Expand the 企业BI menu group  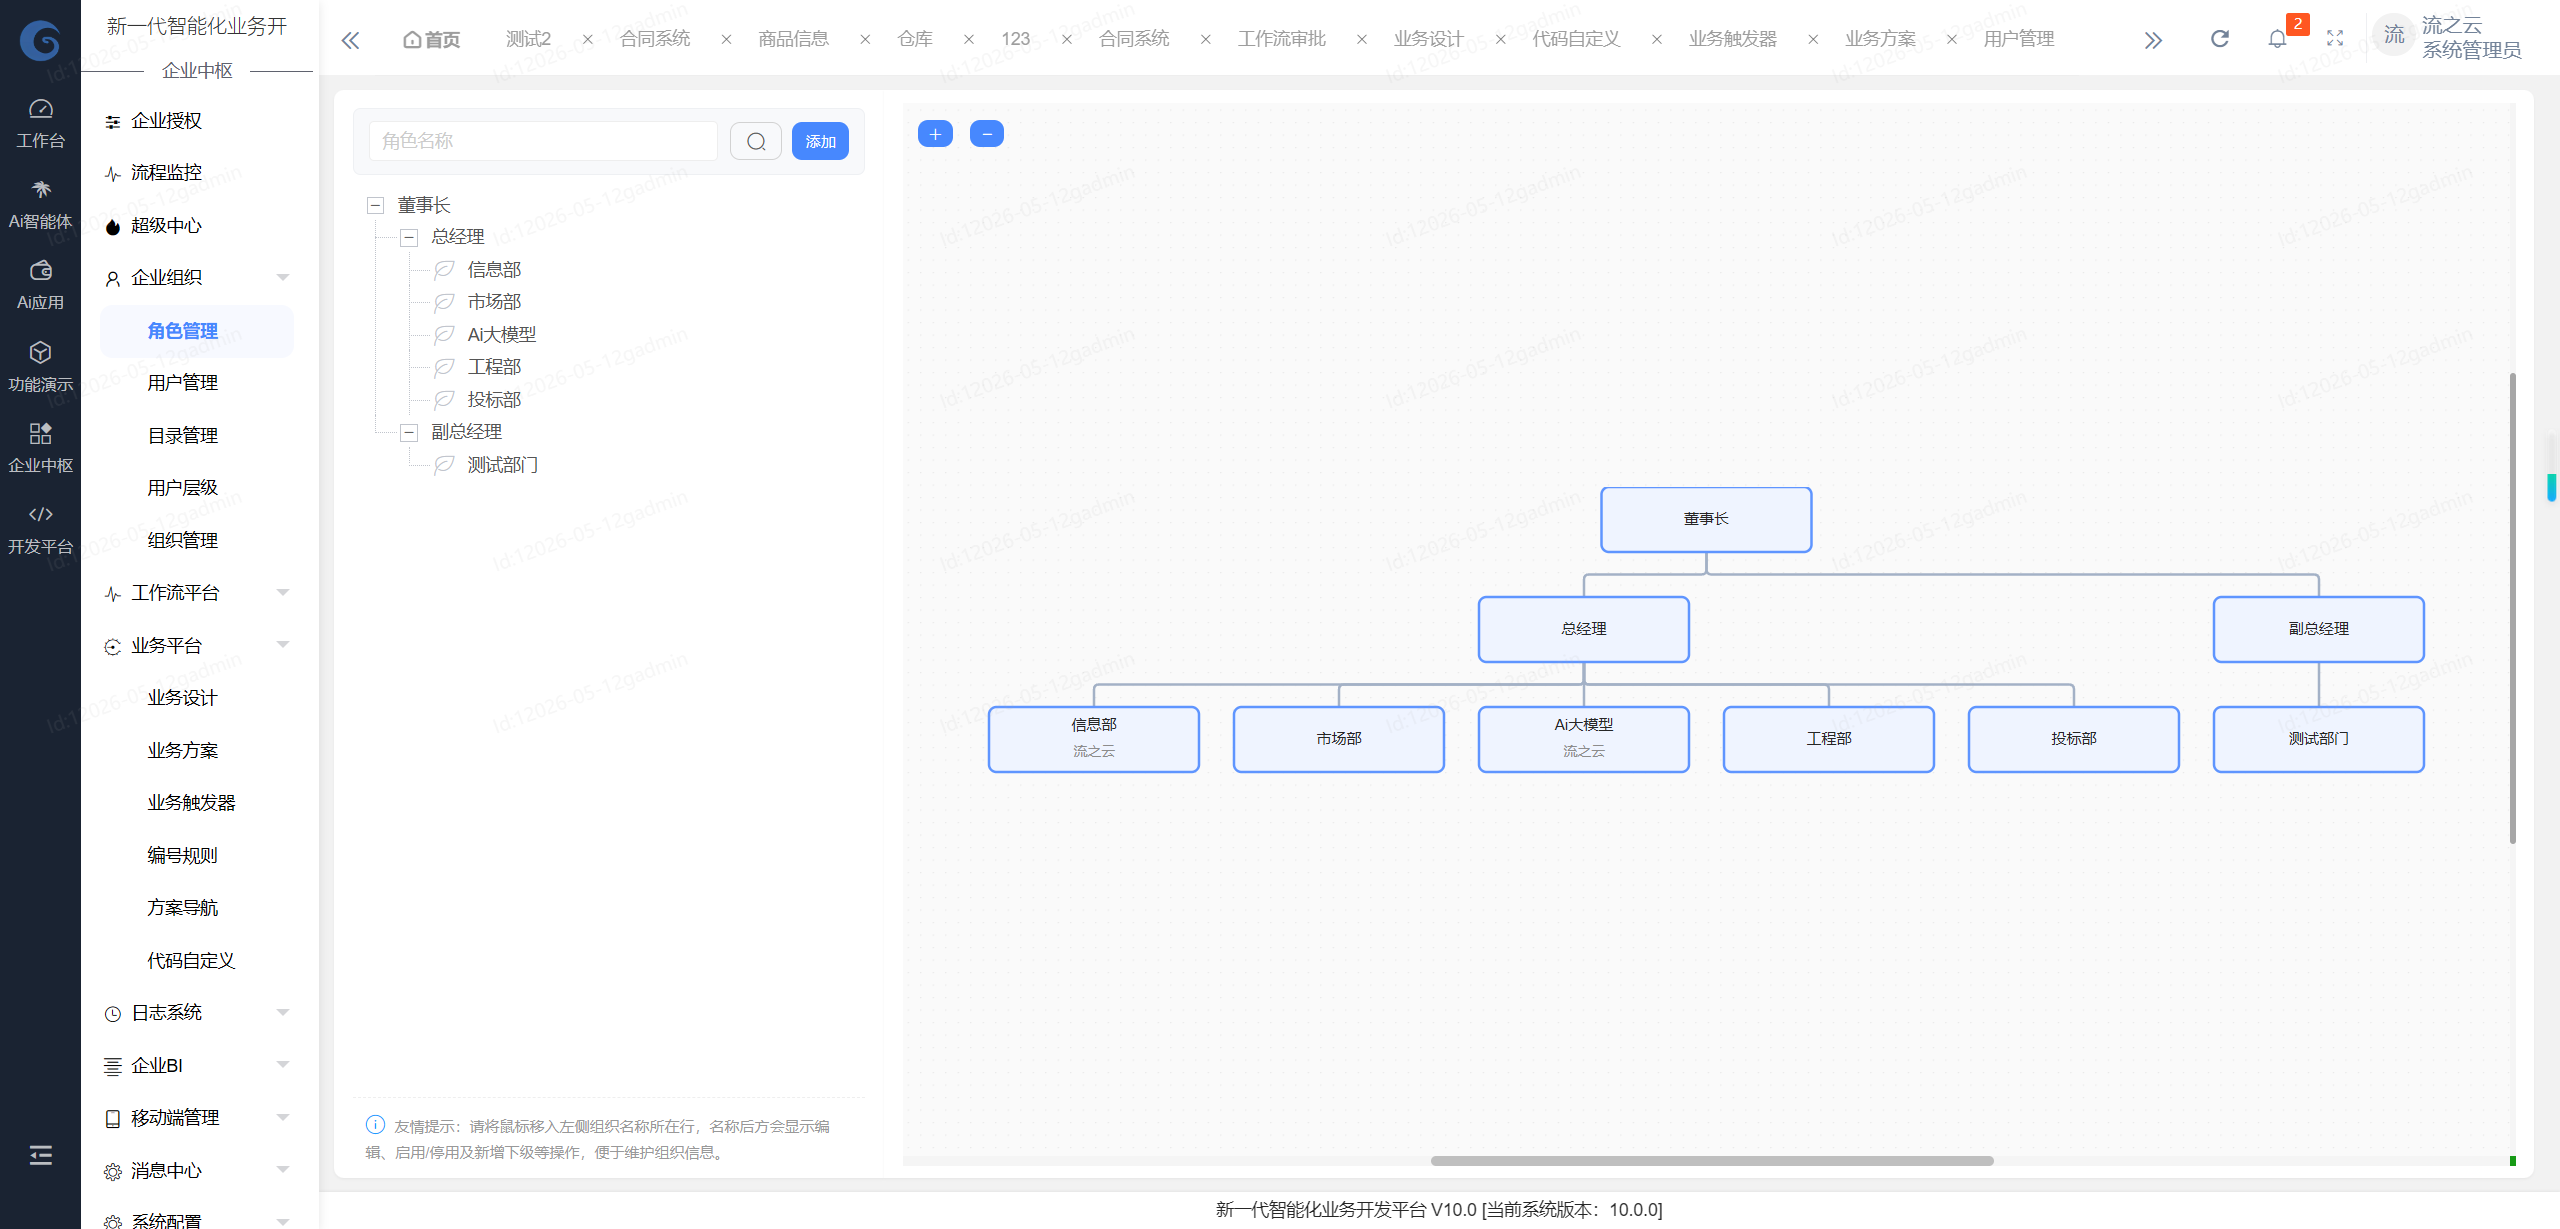pyautogui.click(x=283, y=1066)
